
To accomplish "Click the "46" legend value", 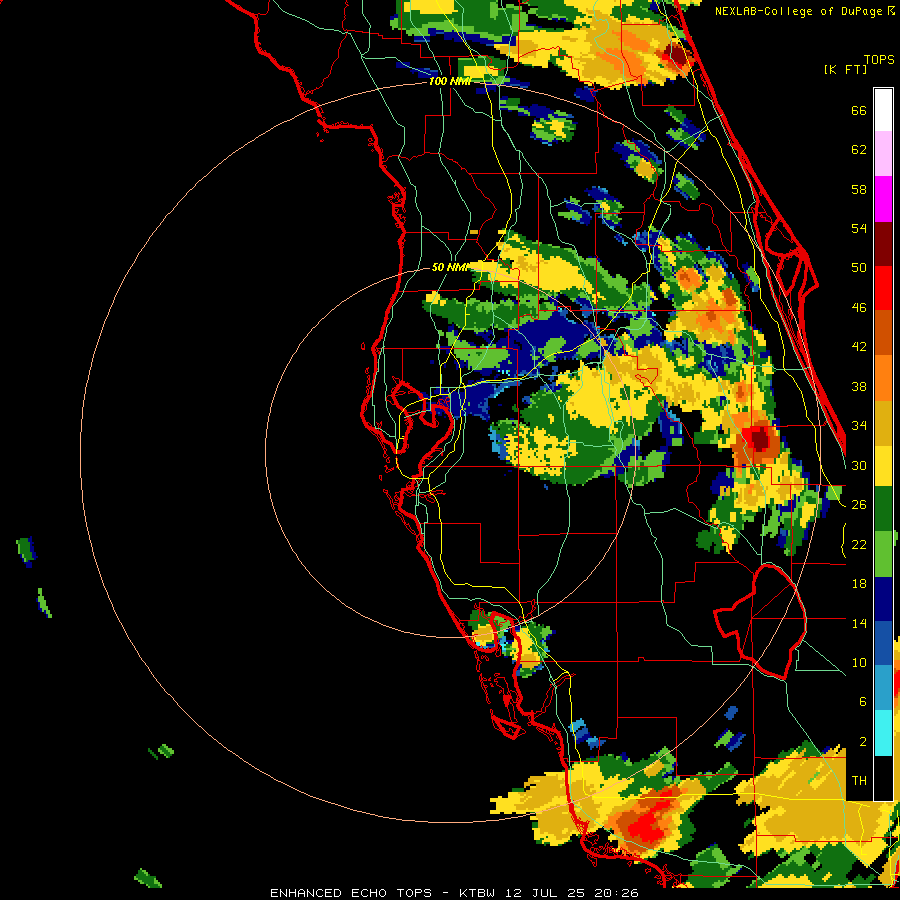I will [x=859, y=308].
